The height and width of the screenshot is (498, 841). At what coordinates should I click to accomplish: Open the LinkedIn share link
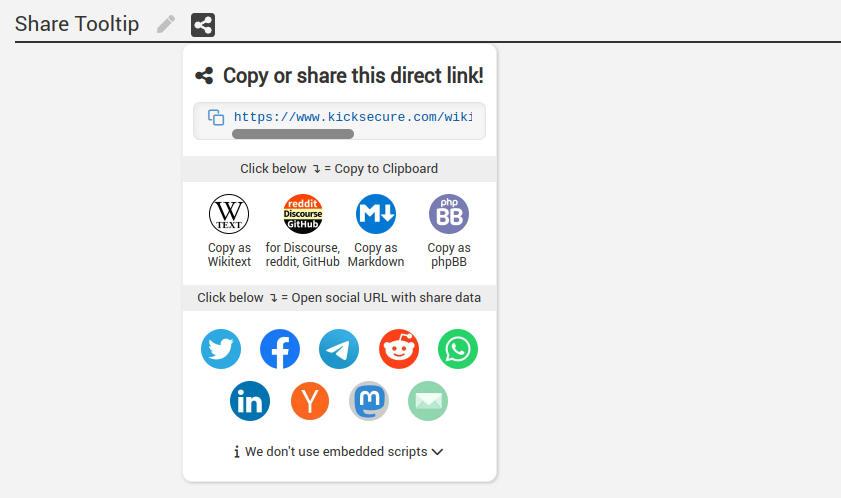point(250,401)
